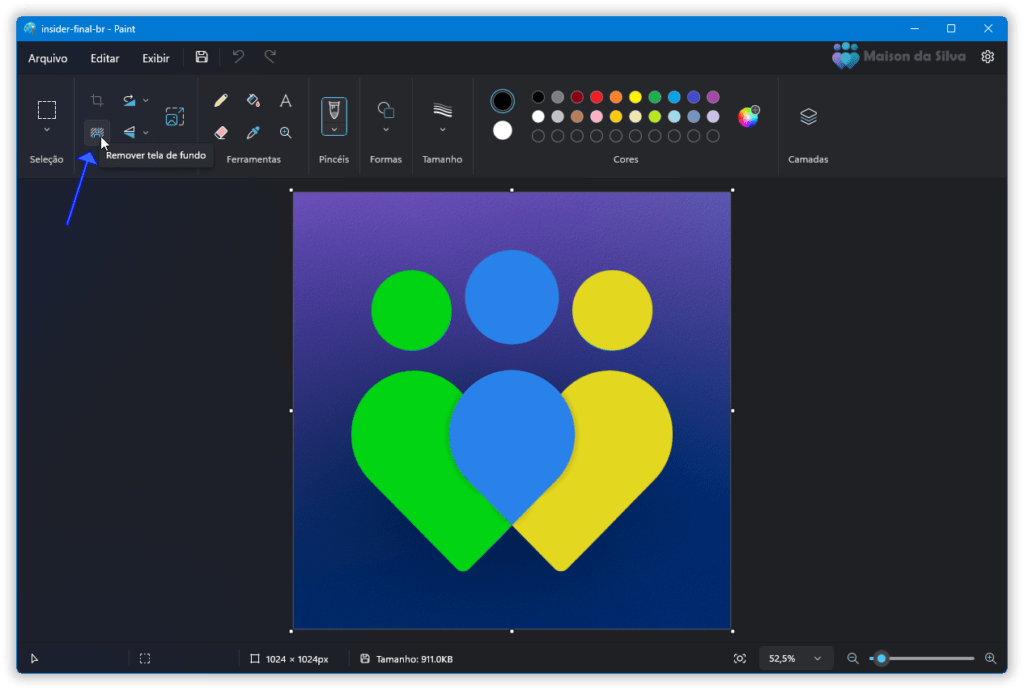The width and height of the screenshot is (1024, 690).
Task: Pick the red color swatch
Action: coord(596,97)
